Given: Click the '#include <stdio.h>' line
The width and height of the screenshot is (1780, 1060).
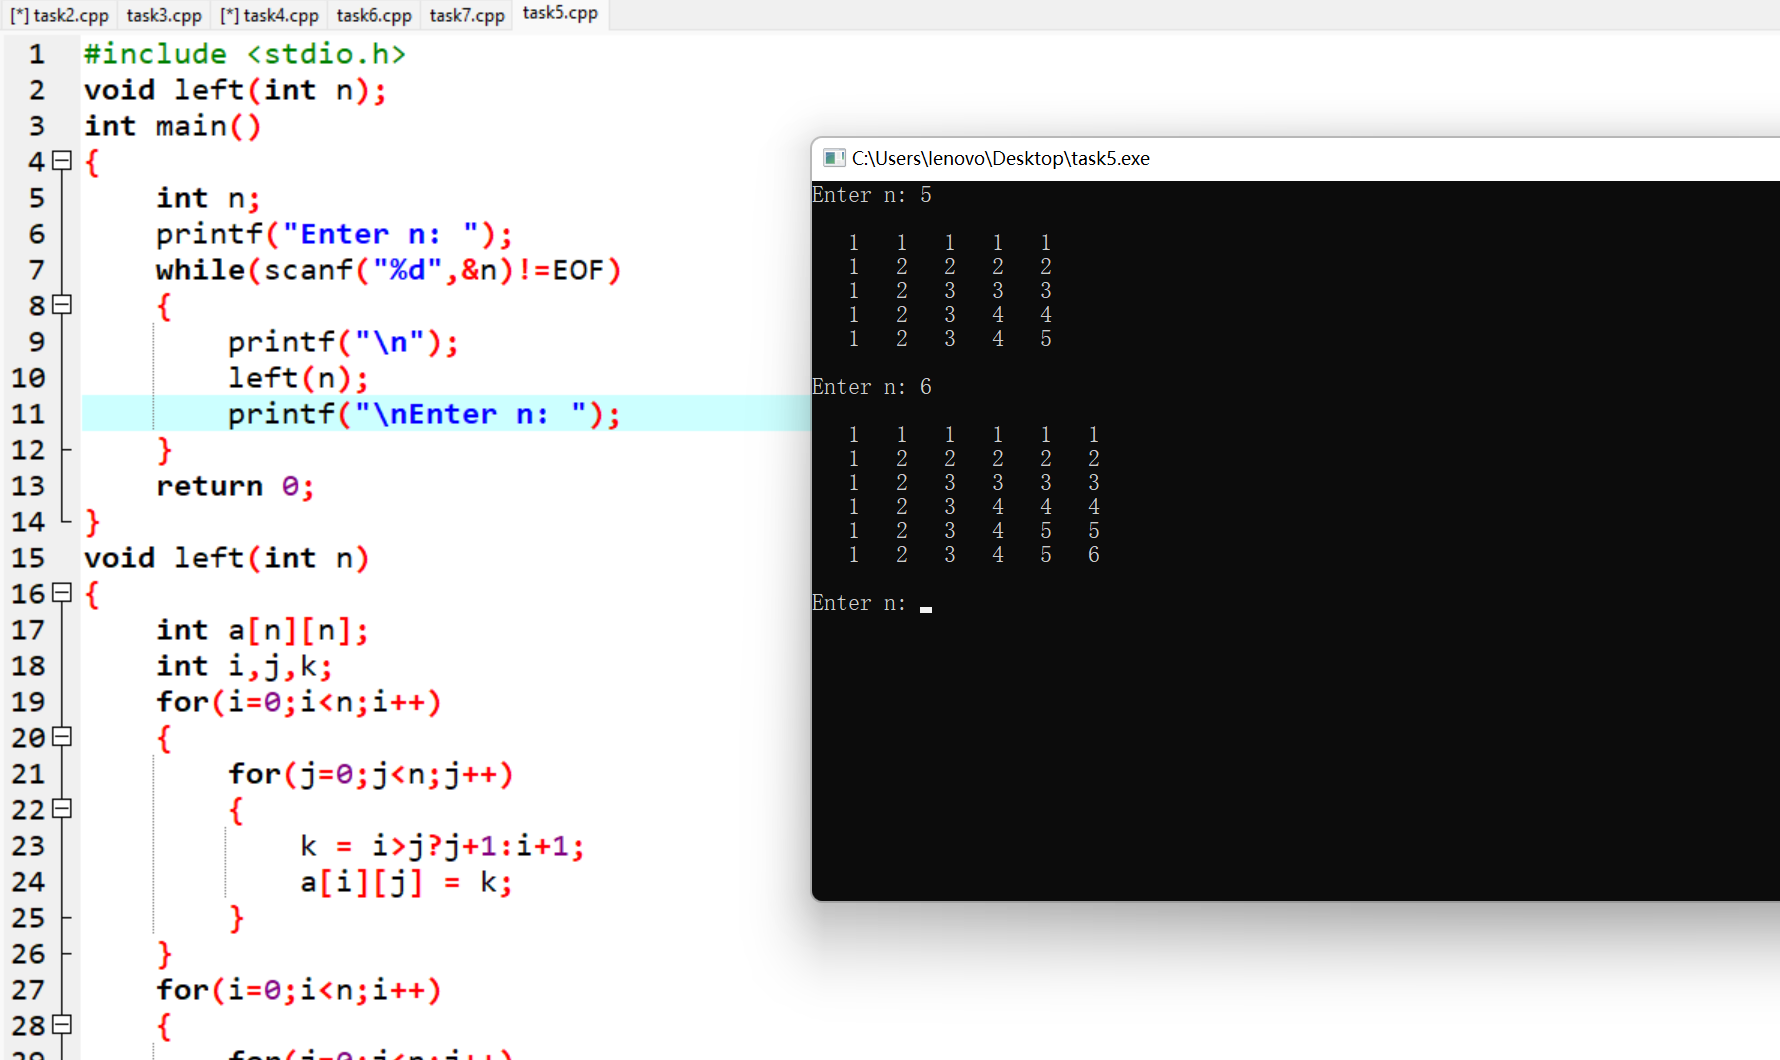Looking at the screenshot, I should (245, 54).
